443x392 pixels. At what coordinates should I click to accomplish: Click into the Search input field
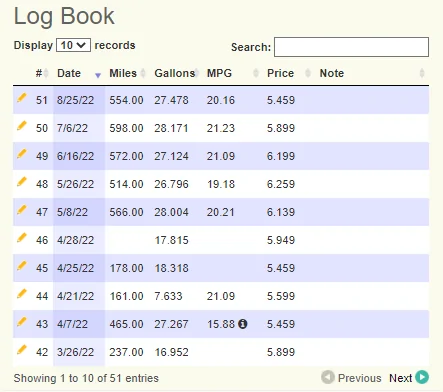coord(351,47)
